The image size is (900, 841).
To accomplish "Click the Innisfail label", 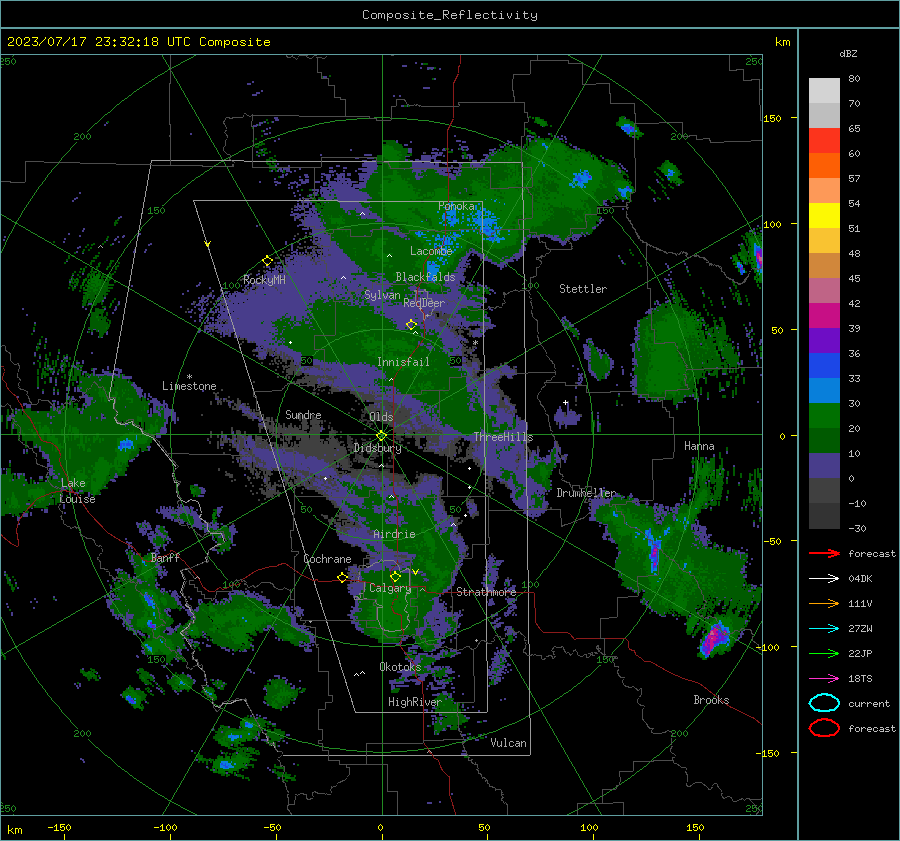I will tap(403, 362).
